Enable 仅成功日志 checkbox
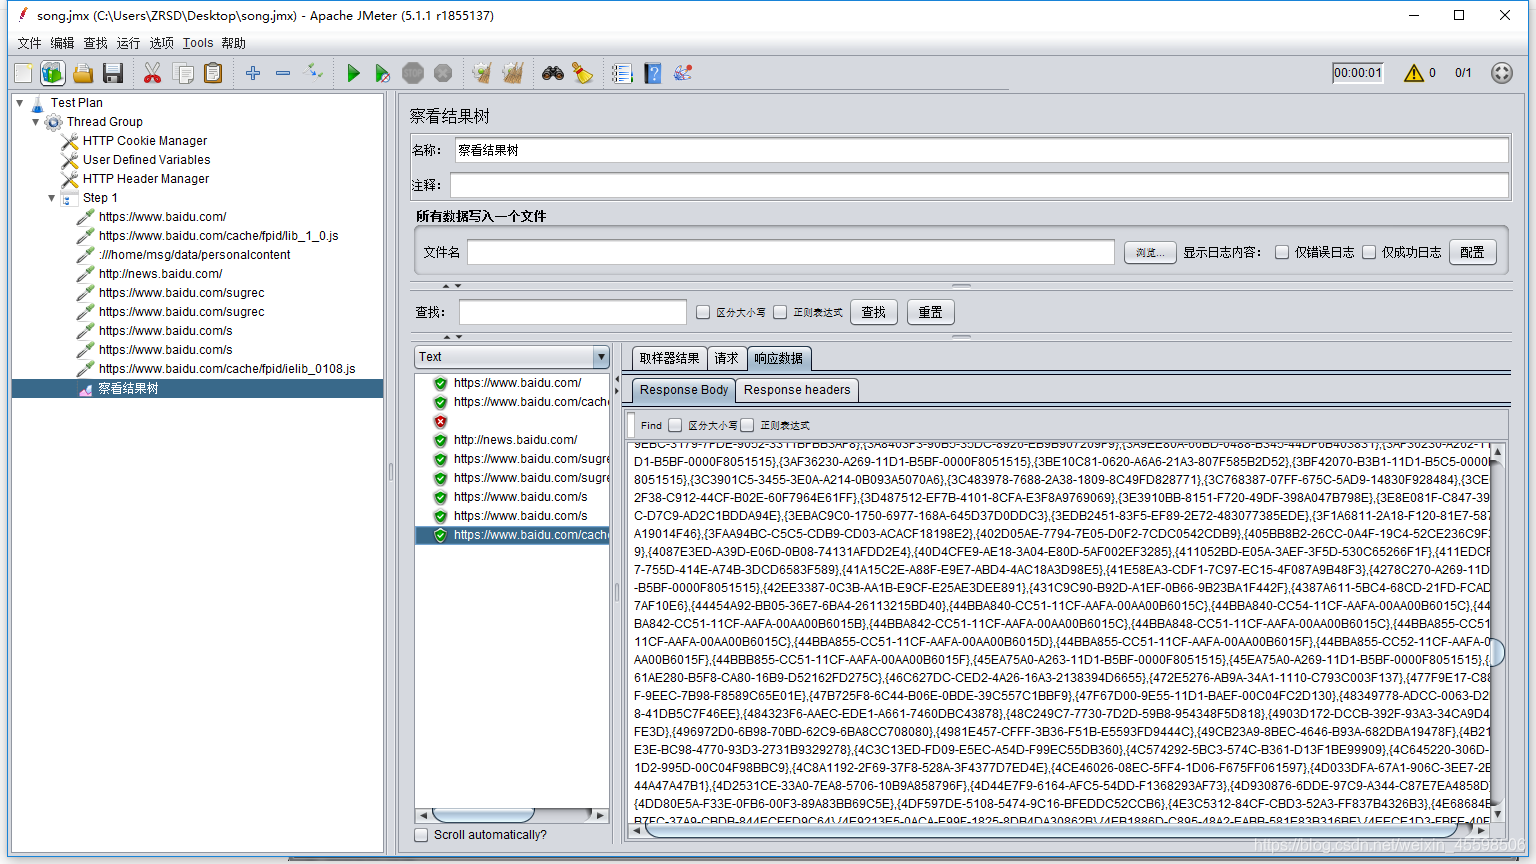The width and height of the screenshot is (1536, 864). (x=1369, y=252)
